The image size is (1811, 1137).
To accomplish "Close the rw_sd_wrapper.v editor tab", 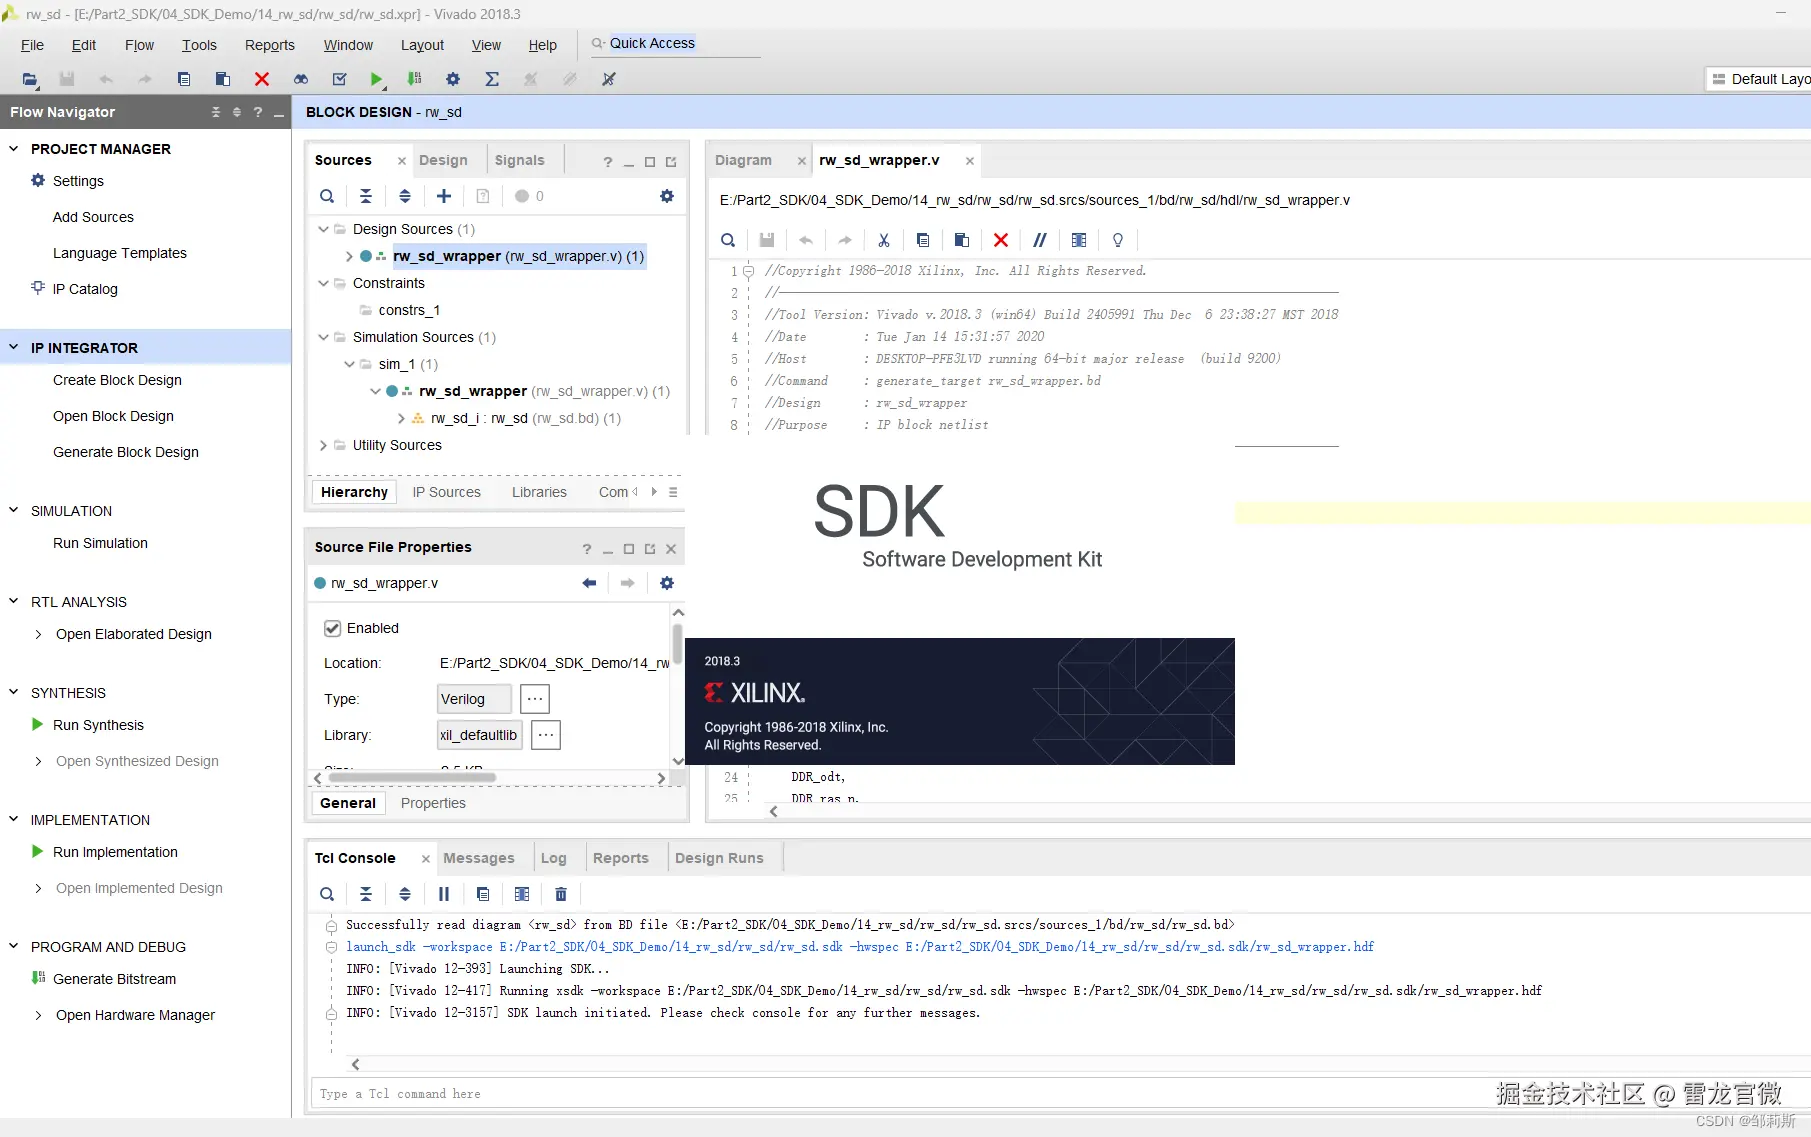I will pos(969,160).
